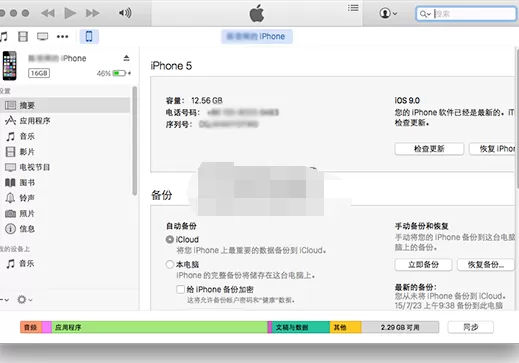519x363 pixels.
Task: Click the 16GB capacity badge
Action: 39,73
